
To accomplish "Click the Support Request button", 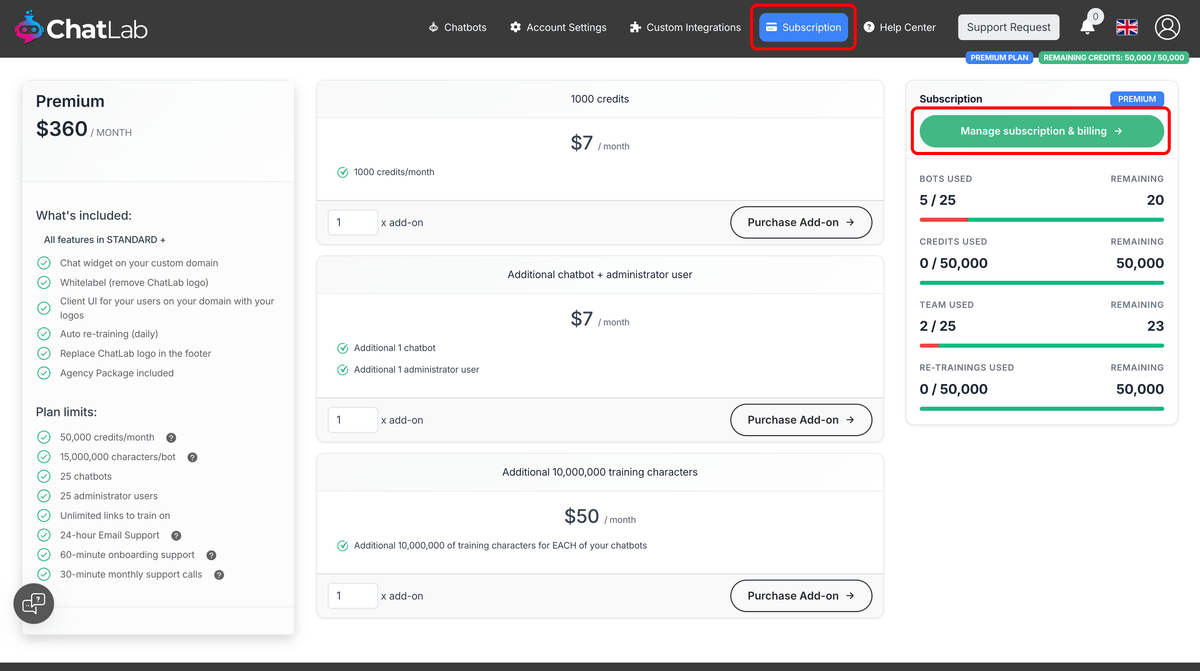I will point(1008,27).
